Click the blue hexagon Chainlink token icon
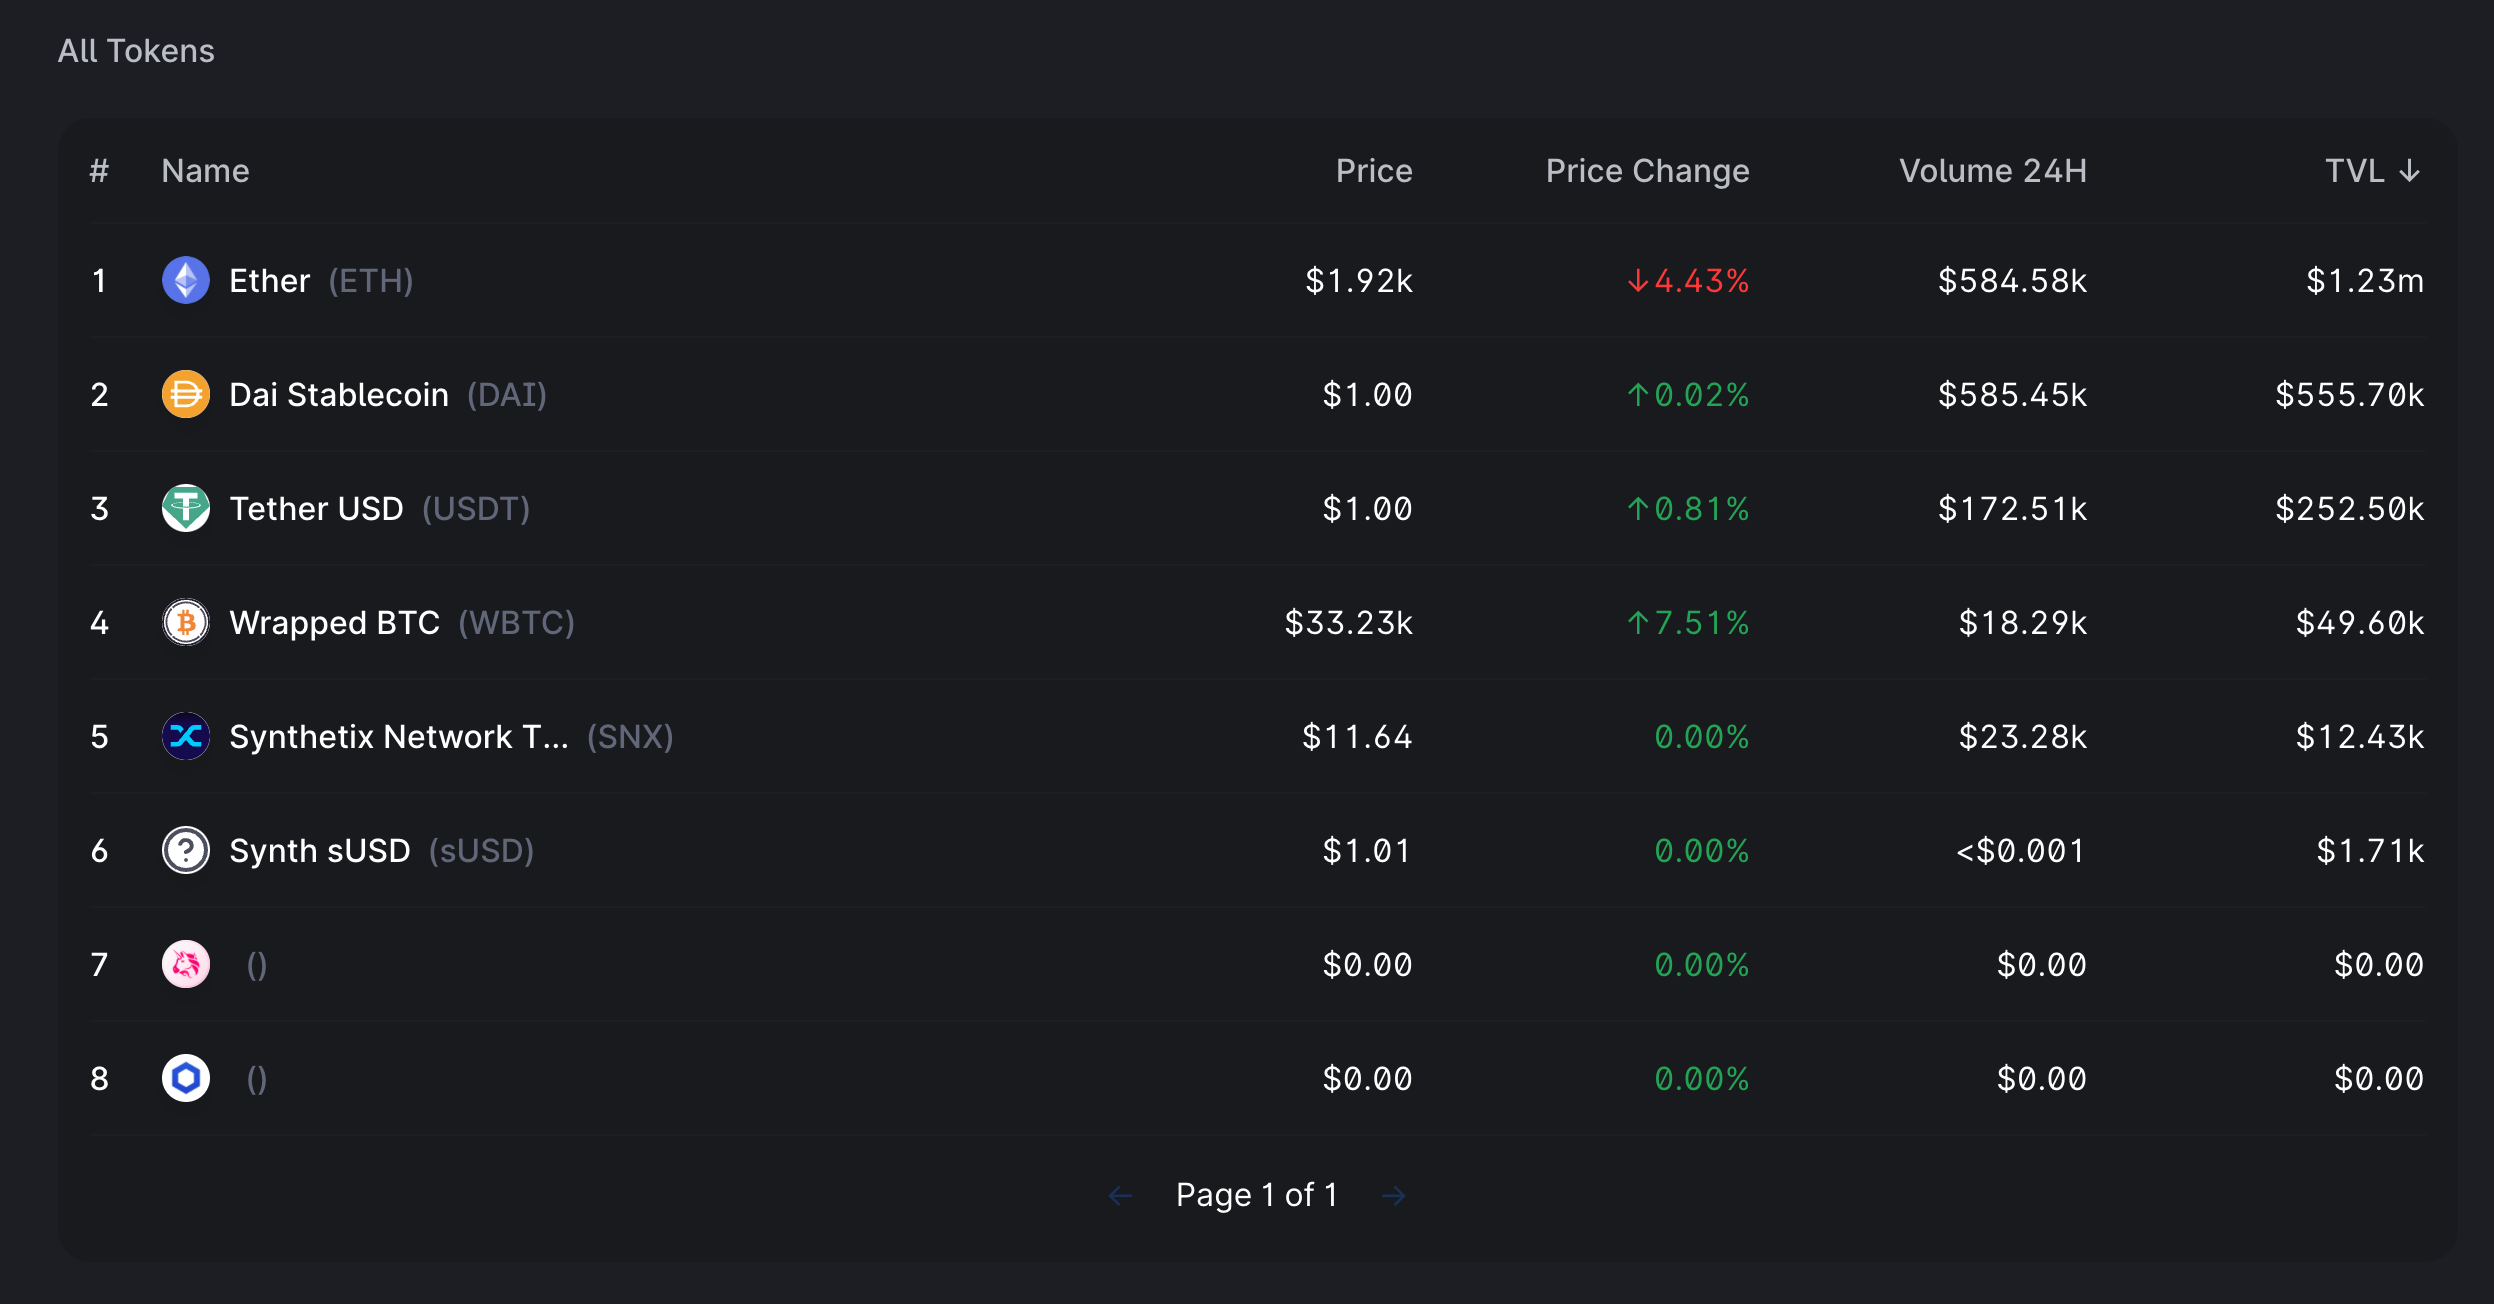This screenshot has width=2494, height=1304. coord(186,1079)
